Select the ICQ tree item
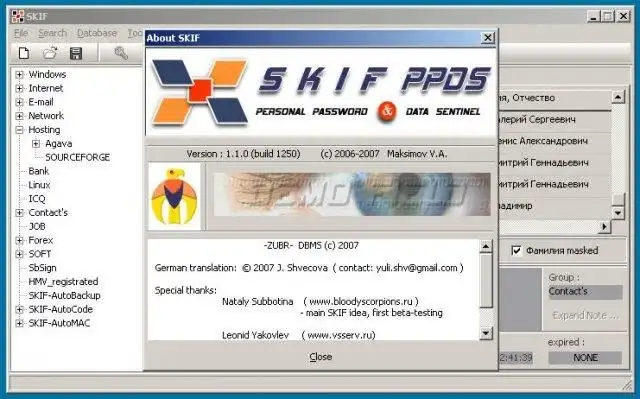The width and height of the screenshot is (640, 399). (x=37, y=199)
